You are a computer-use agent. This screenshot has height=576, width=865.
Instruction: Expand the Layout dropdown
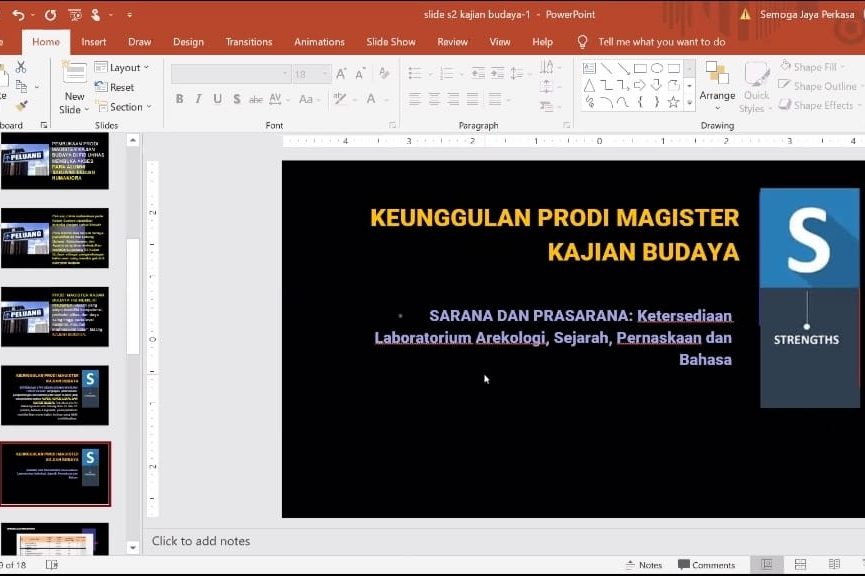pyautogui.click(x=122, y=67)
